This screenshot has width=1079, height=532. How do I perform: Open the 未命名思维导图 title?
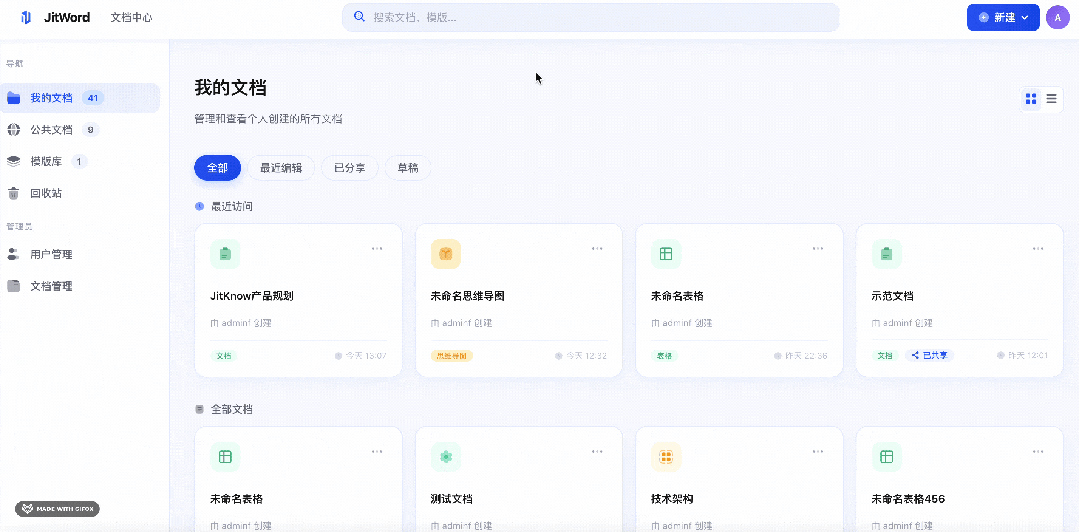[x=468, y=297]
